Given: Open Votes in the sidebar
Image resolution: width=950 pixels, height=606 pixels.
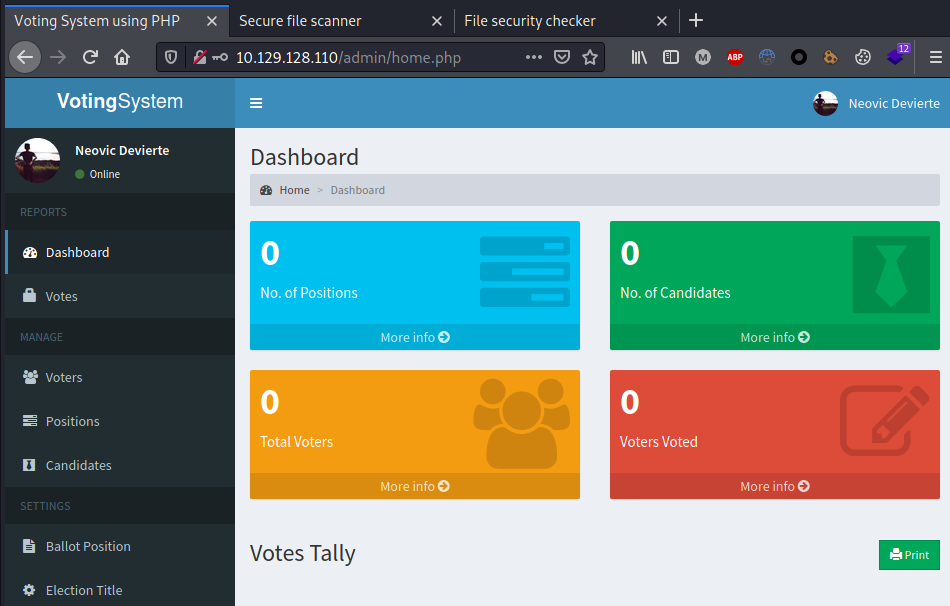Looking at the screenshot, I should (x=61, y=297).
